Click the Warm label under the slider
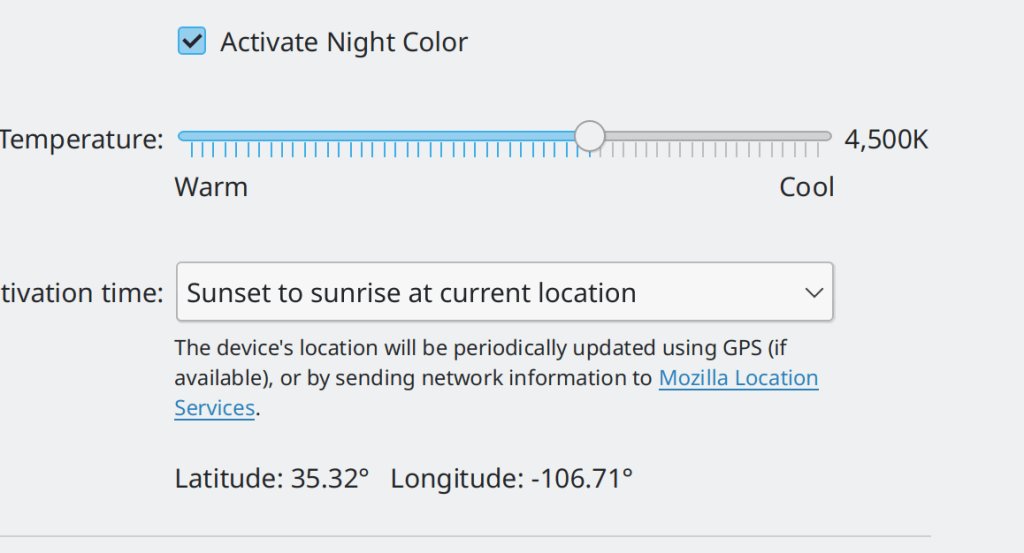Screen dimensions: 1024x553 click(211, 187)
